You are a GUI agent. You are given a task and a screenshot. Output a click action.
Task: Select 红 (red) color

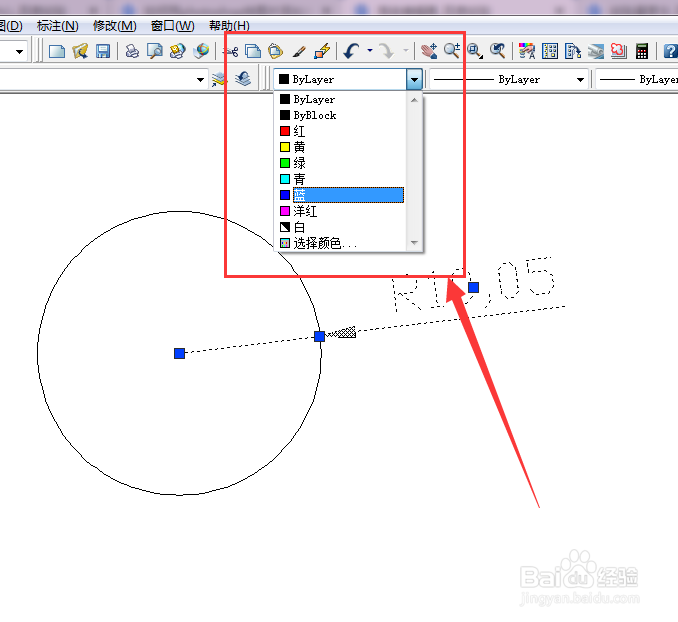[x=342, y=131]
